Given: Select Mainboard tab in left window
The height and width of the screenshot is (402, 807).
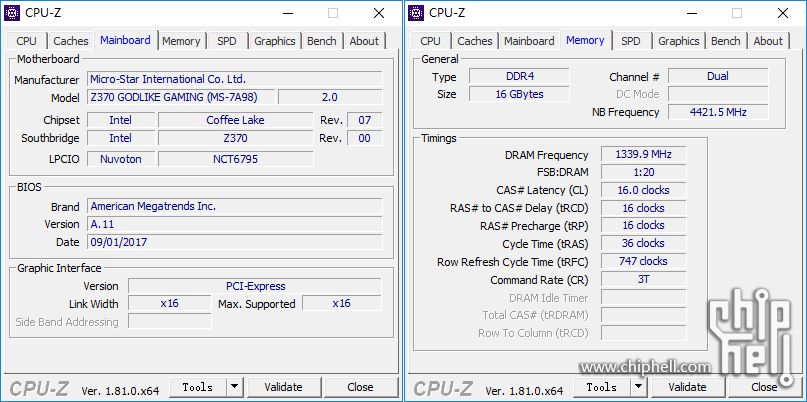Looking at the screenshot, I should coord(126,40).
